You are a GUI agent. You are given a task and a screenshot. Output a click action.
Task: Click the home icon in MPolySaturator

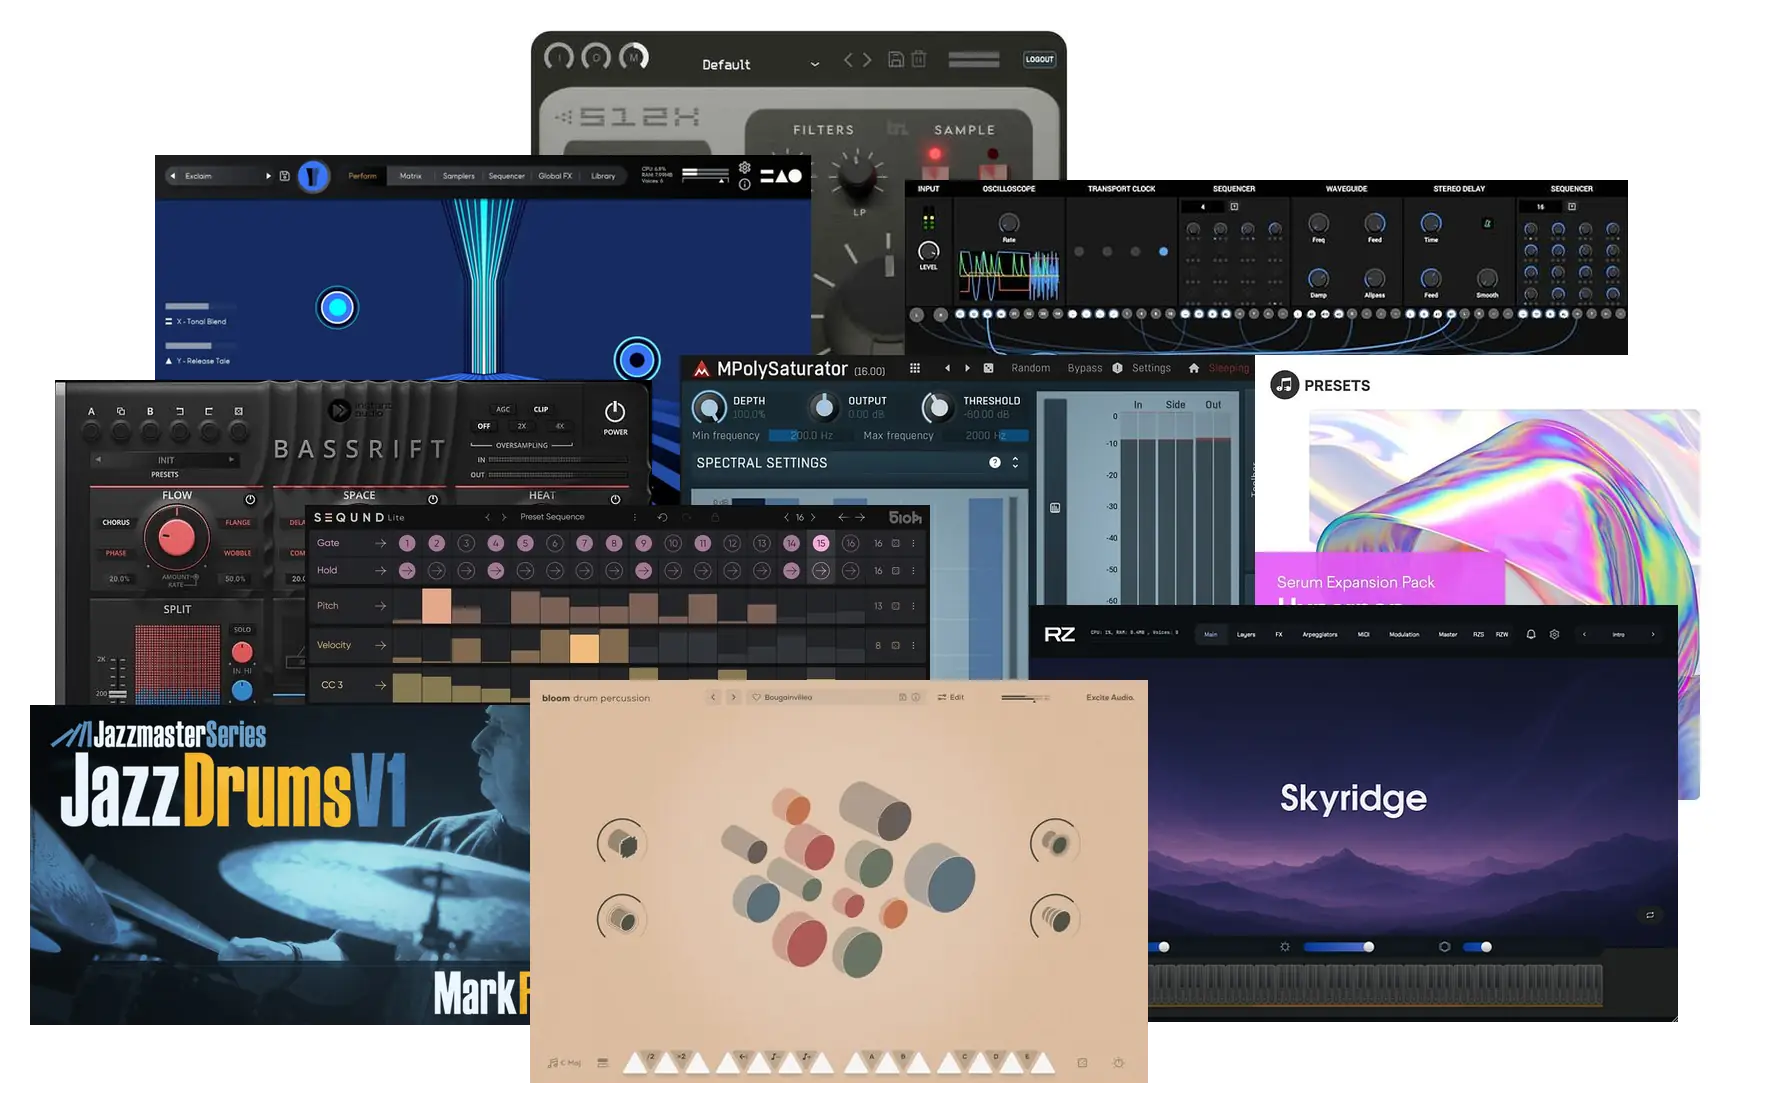pos(1193,368)
